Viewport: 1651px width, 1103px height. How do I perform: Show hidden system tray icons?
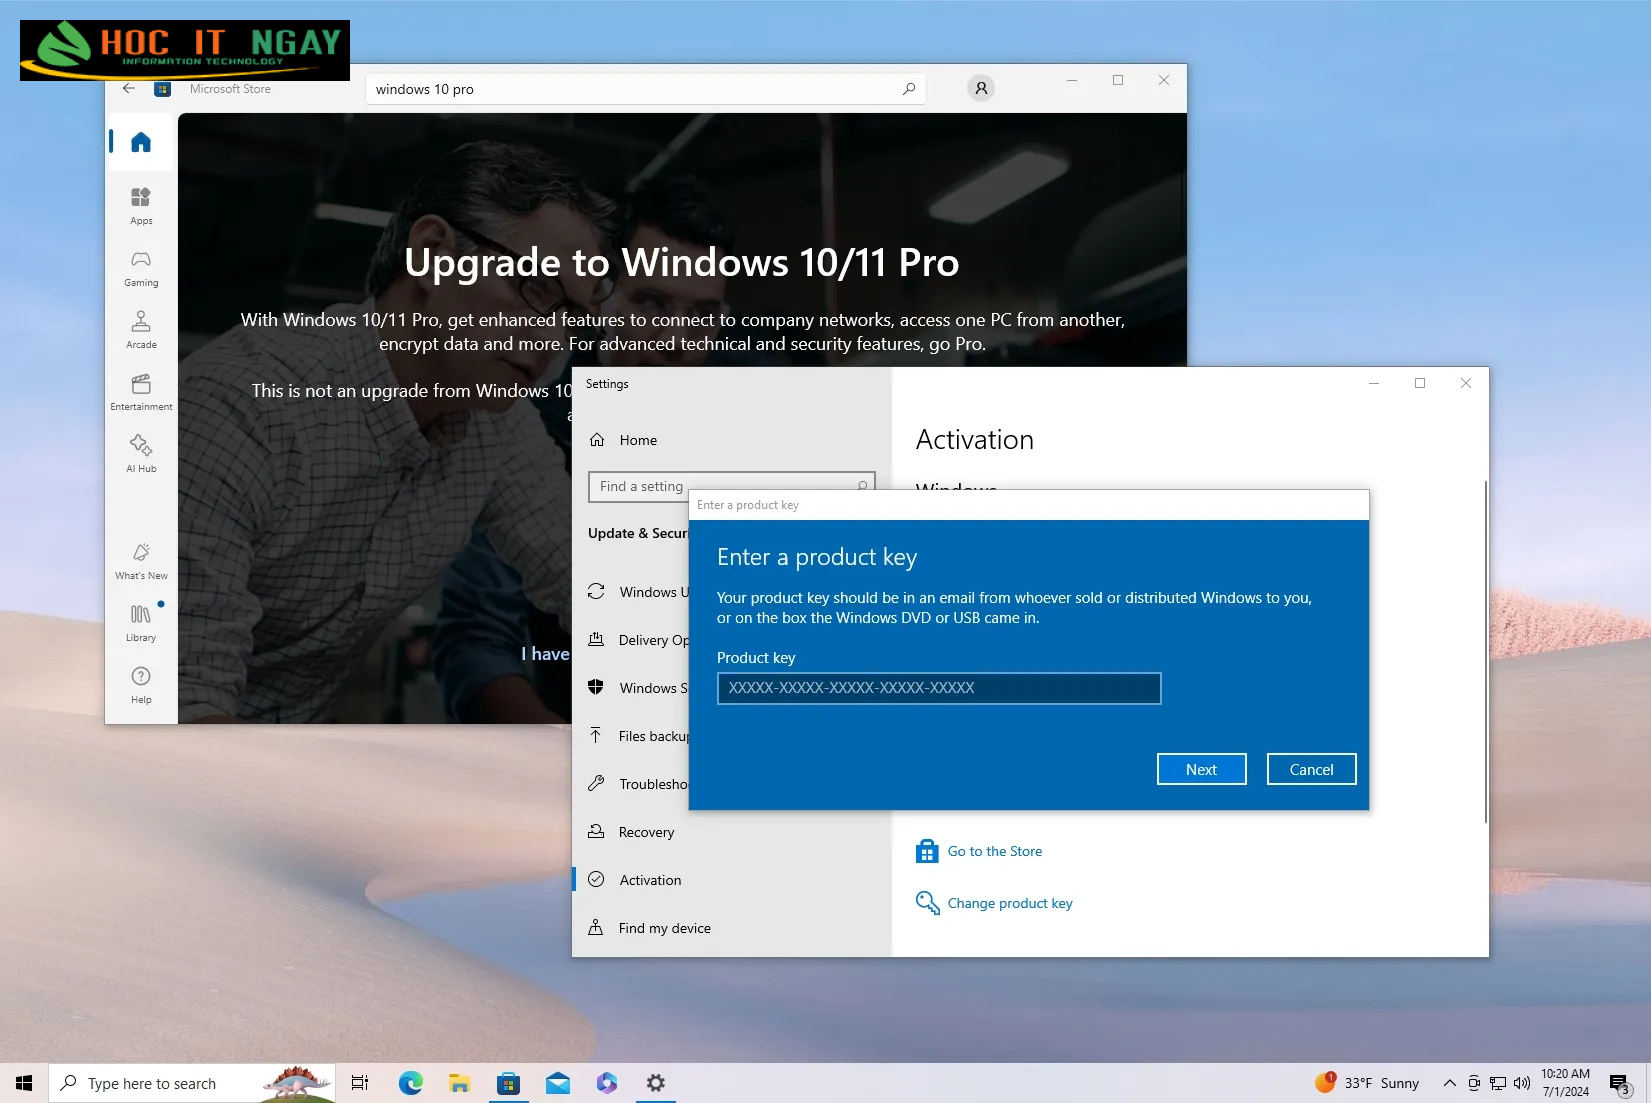click(x=1449, y=1083)
